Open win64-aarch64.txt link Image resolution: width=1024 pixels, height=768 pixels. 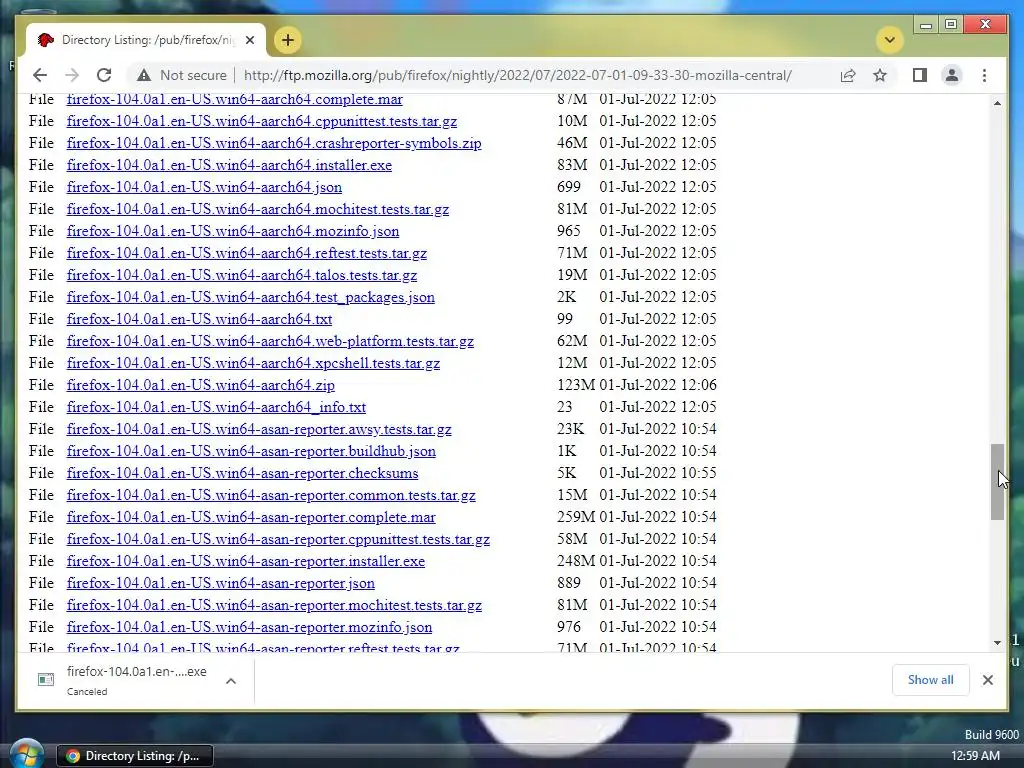[x=199, y=319]
